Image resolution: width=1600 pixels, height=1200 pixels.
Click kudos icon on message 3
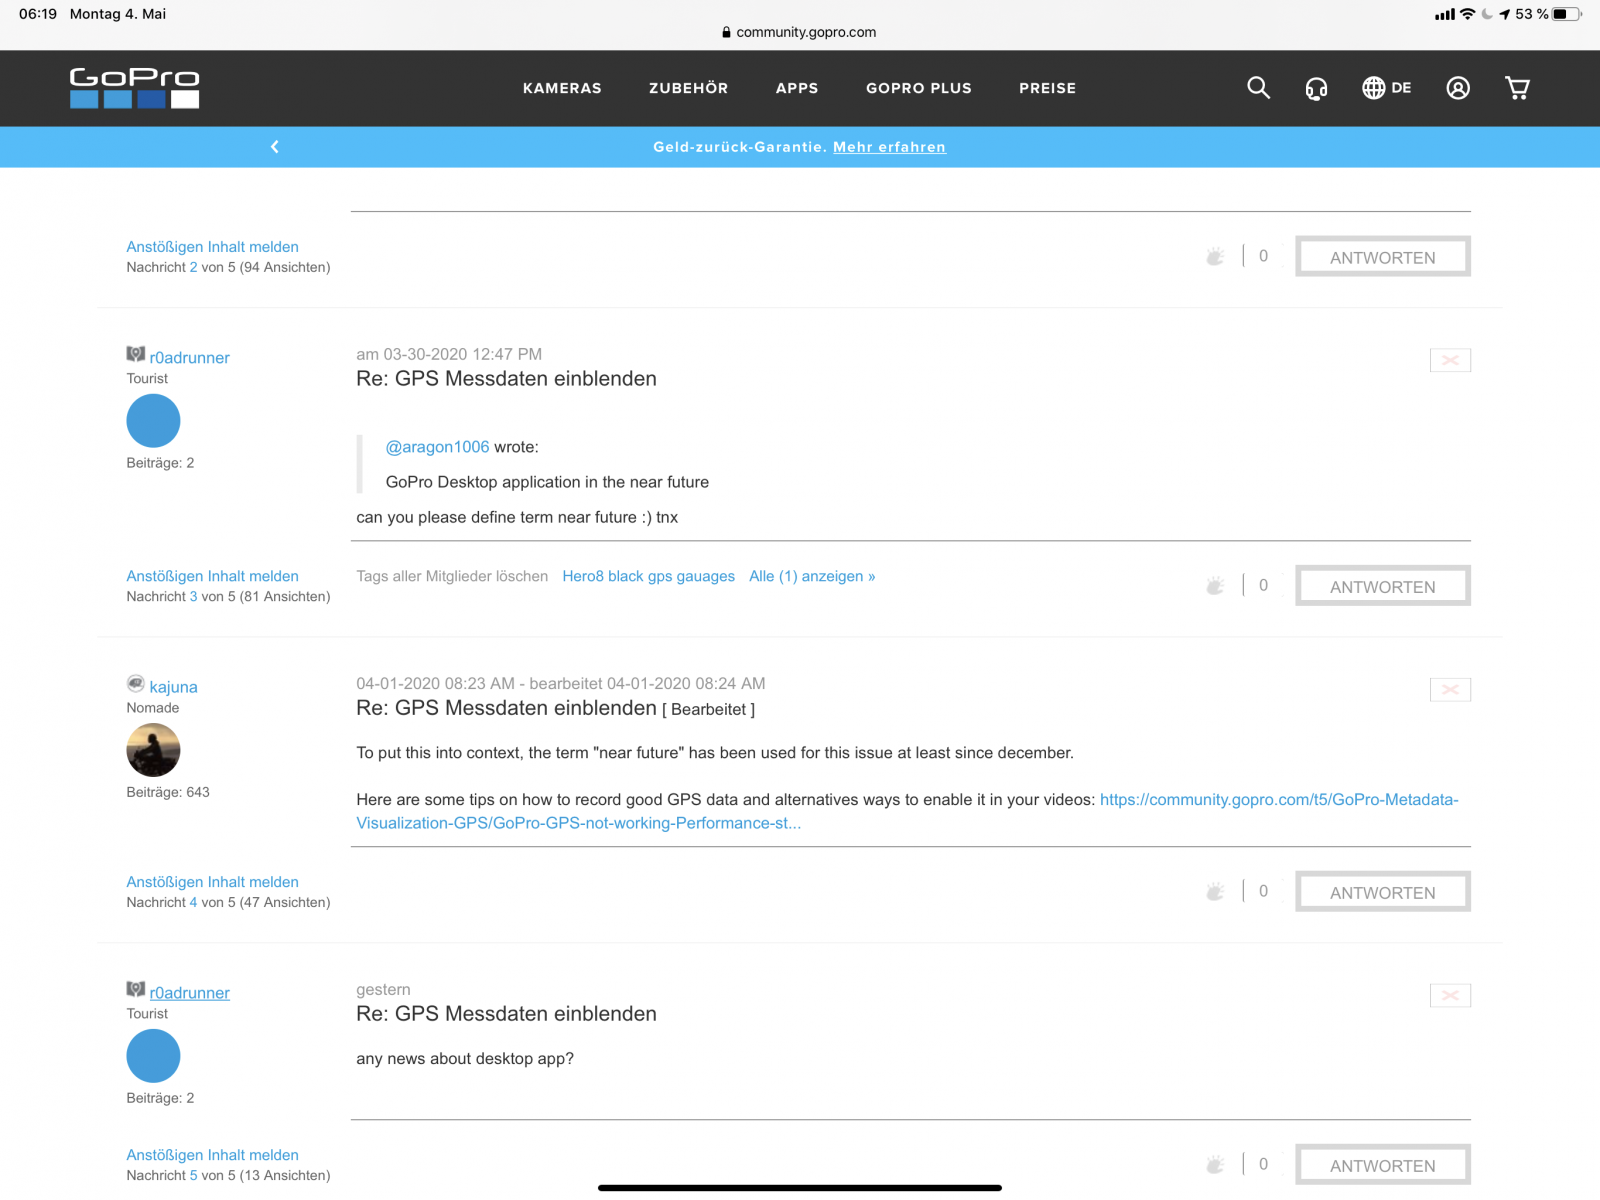pyautogui.click(x=1215, y=586)
